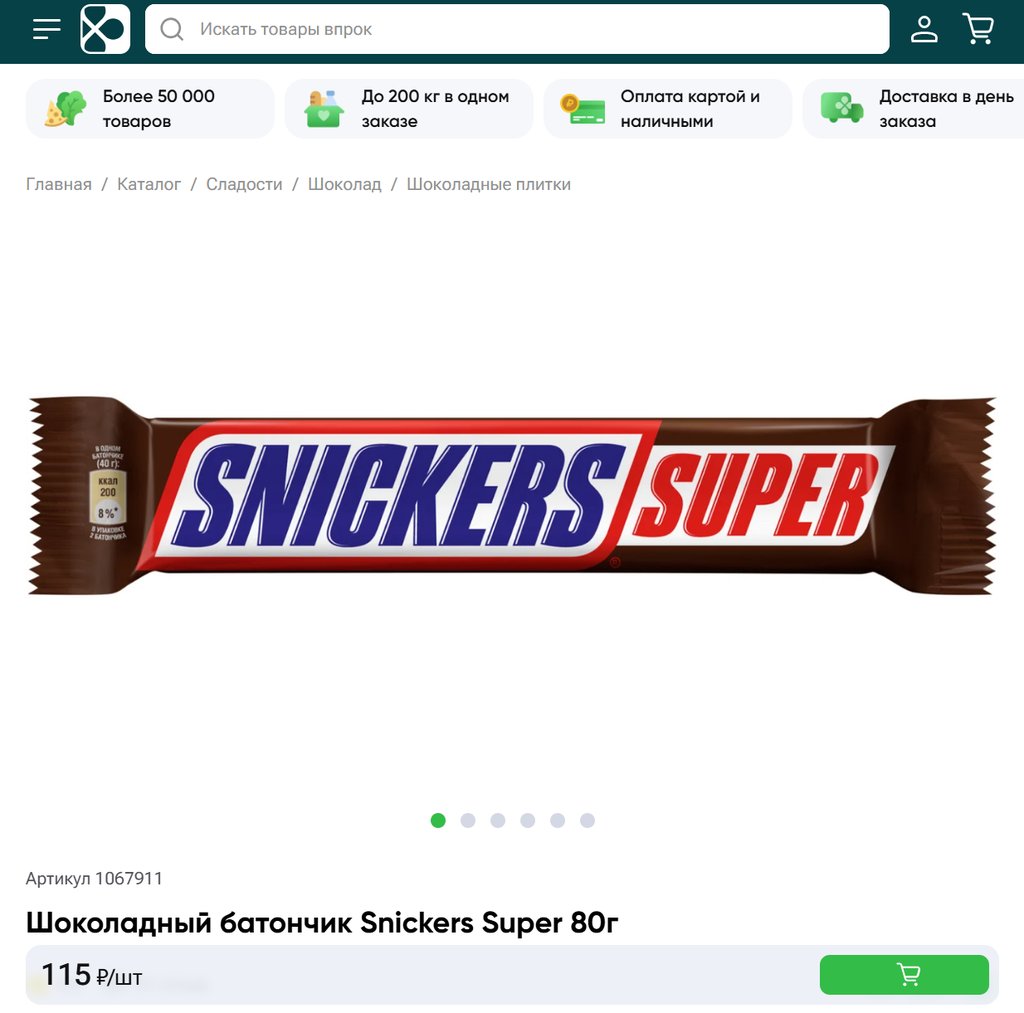
Task: Click the green grocery box icon
Action: [x=324, y=108]
